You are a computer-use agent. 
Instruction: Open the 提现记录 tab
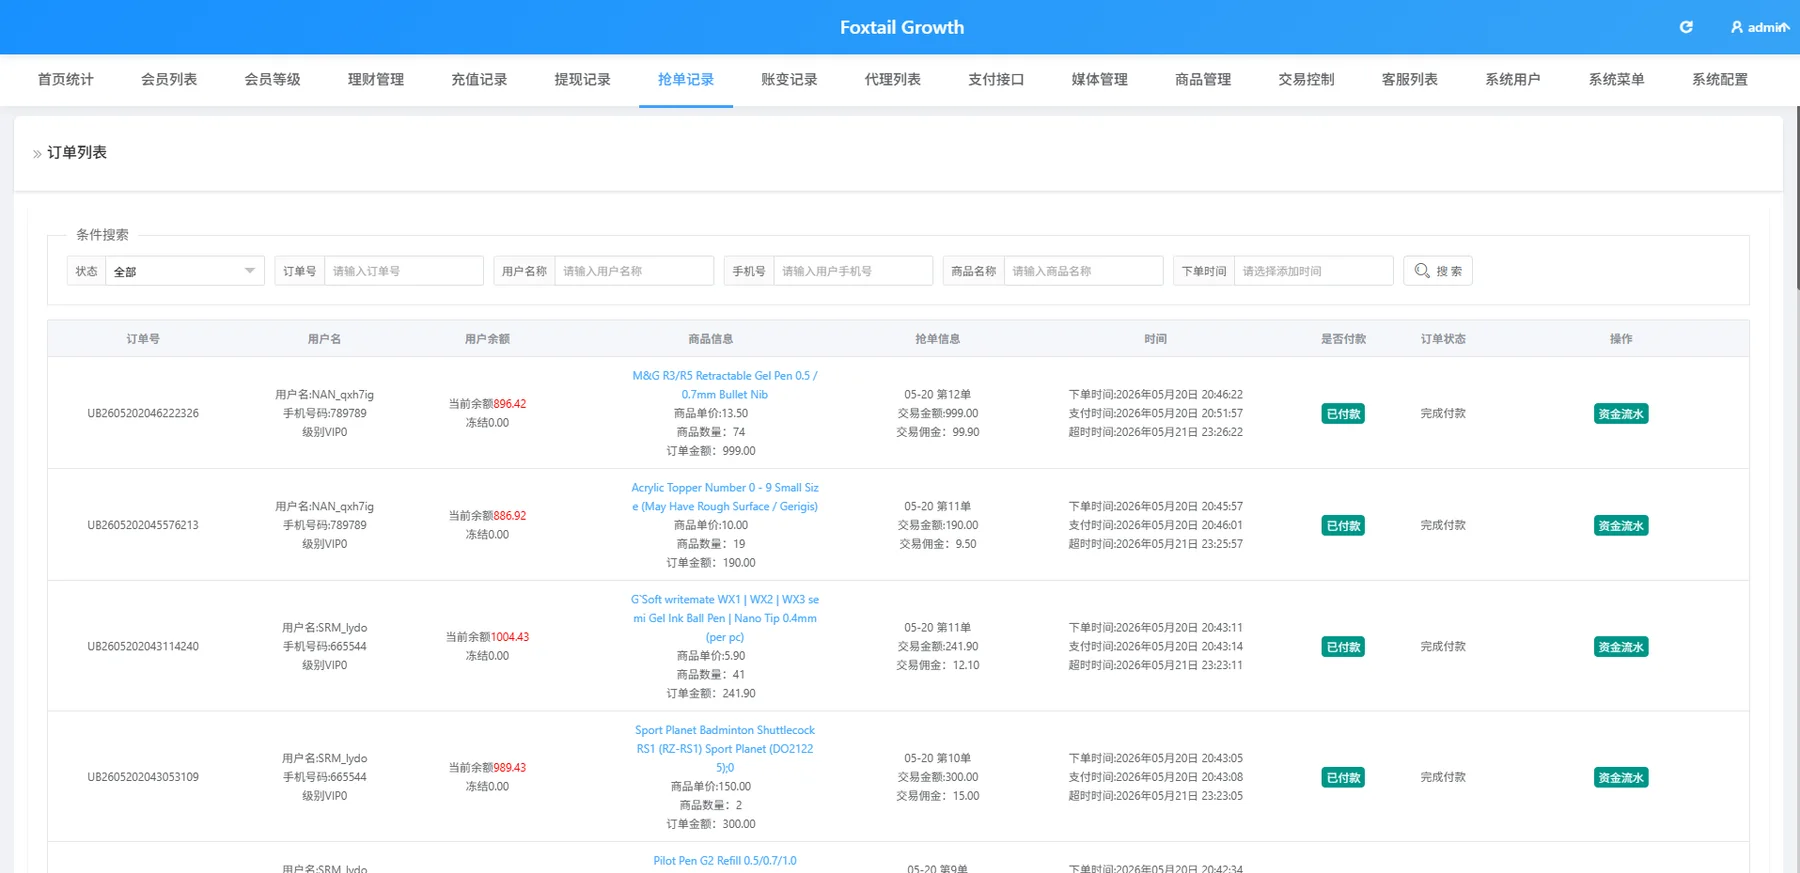[x=583, y=80]
